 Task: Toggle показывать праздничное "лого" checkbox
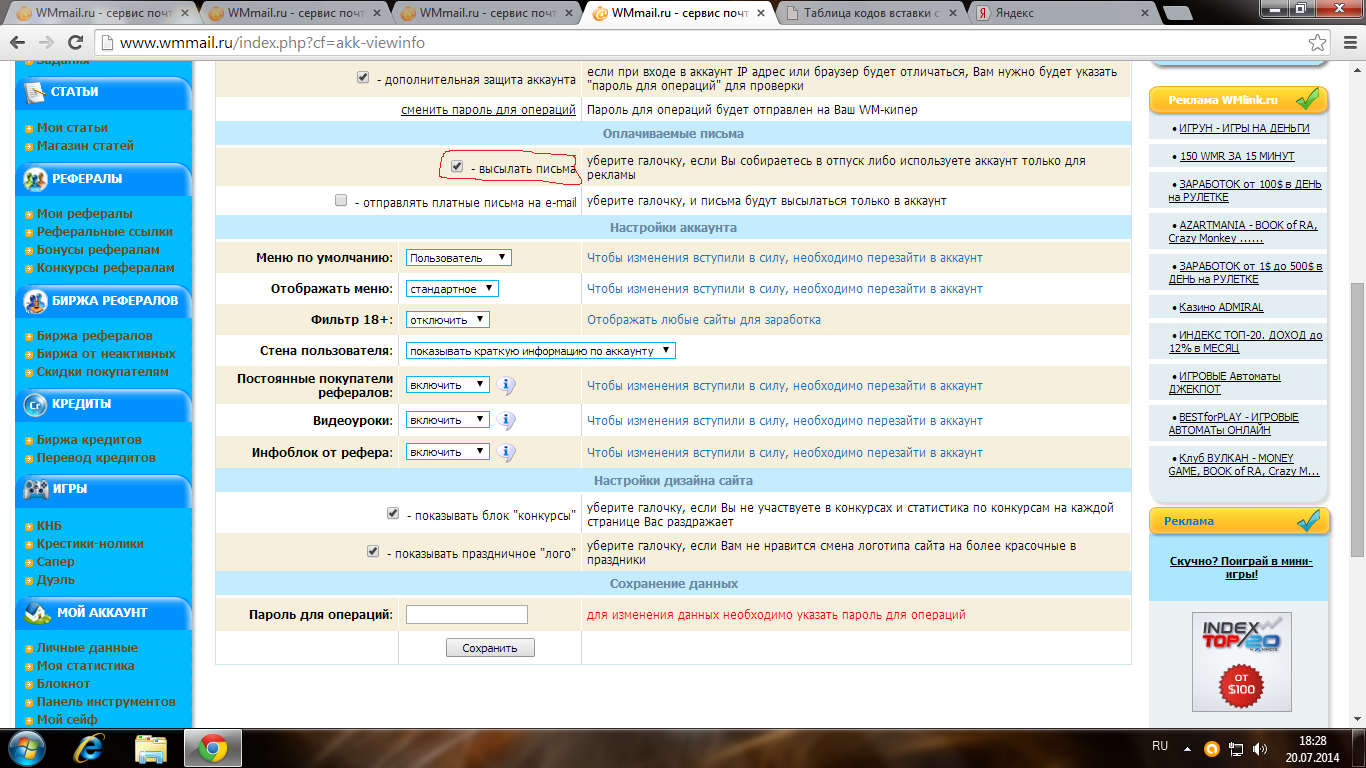tap(373, 551)
